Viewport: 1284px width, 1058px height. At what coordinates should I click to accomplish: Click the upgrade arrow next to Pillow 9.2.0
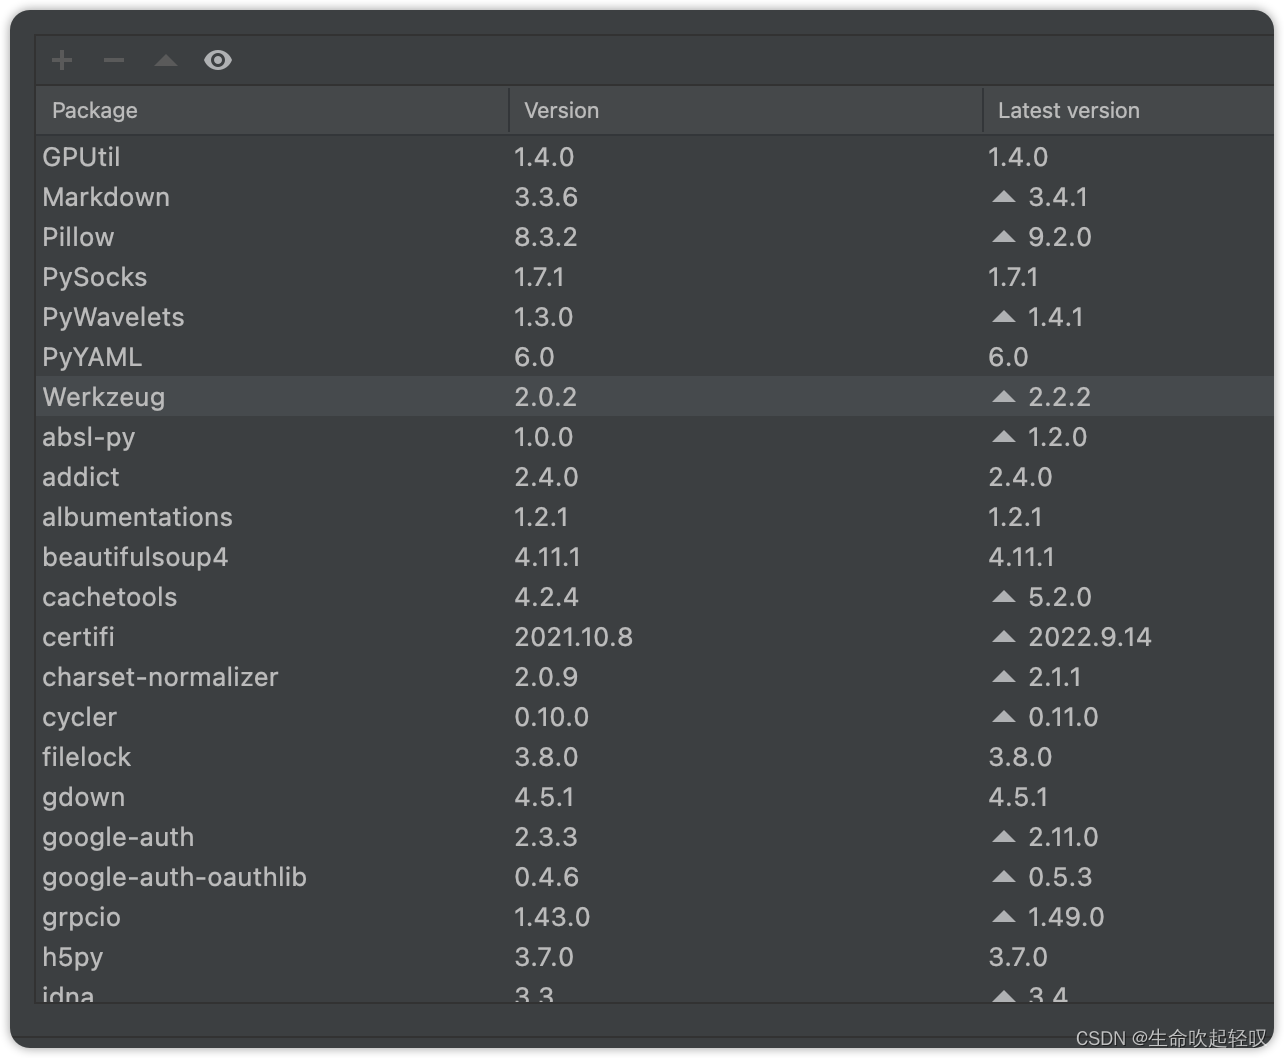pyautogui.click(x=1004, y=237)
